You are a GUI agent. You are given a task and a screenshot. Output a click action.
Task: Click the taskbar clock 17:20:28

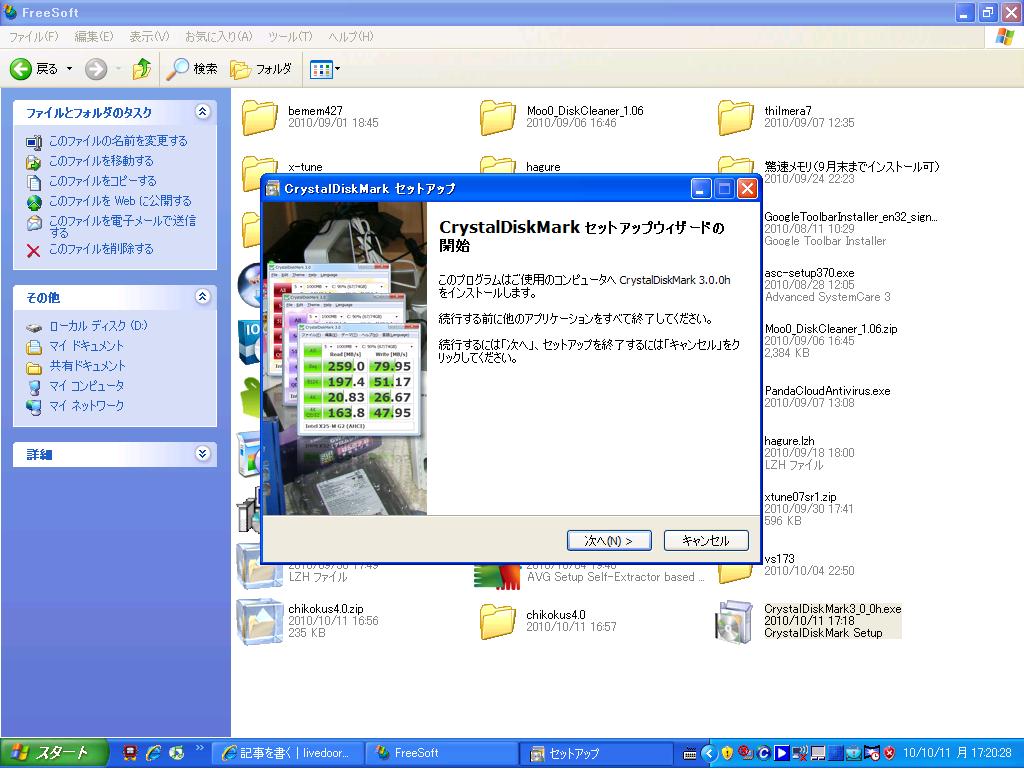[x=957, y=753]
